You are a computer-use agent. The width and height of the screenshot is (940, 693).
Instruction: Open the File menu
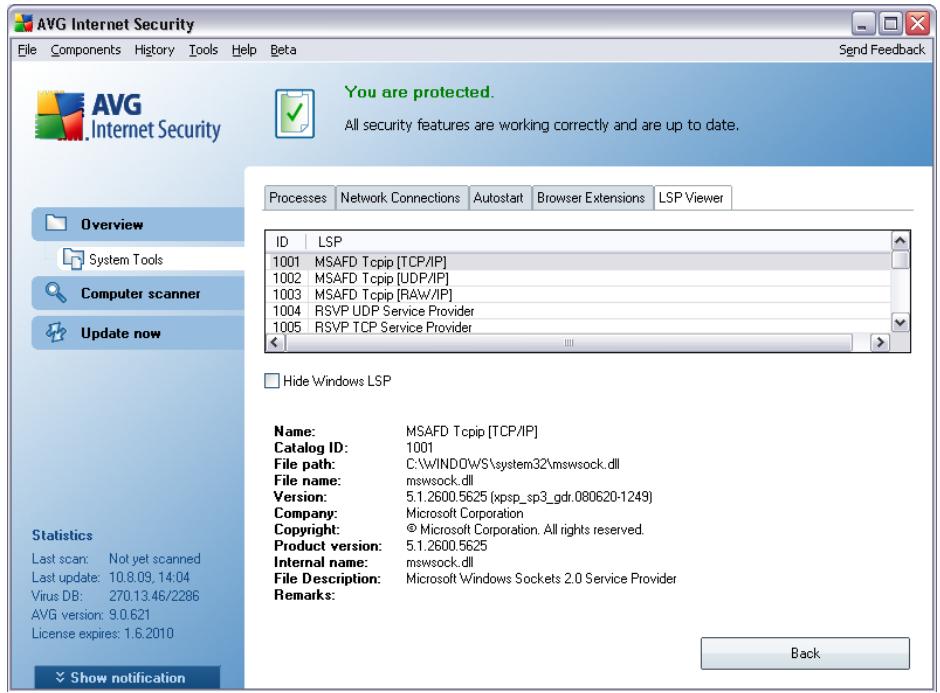pyautogui.click(x=27, y=50)
